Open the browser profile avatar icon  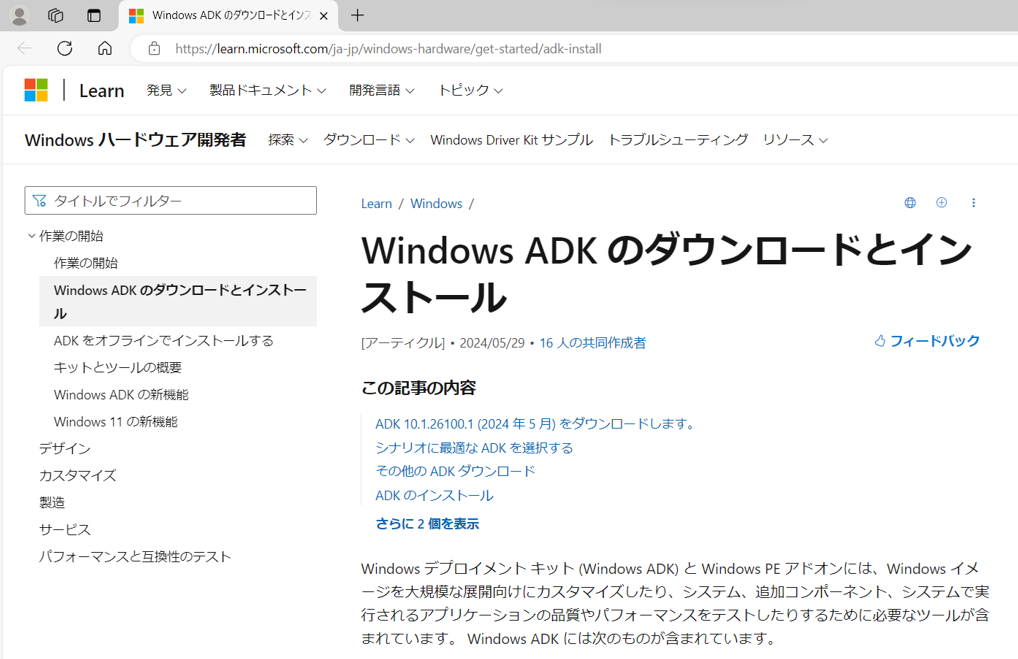[x=19, y=16]
